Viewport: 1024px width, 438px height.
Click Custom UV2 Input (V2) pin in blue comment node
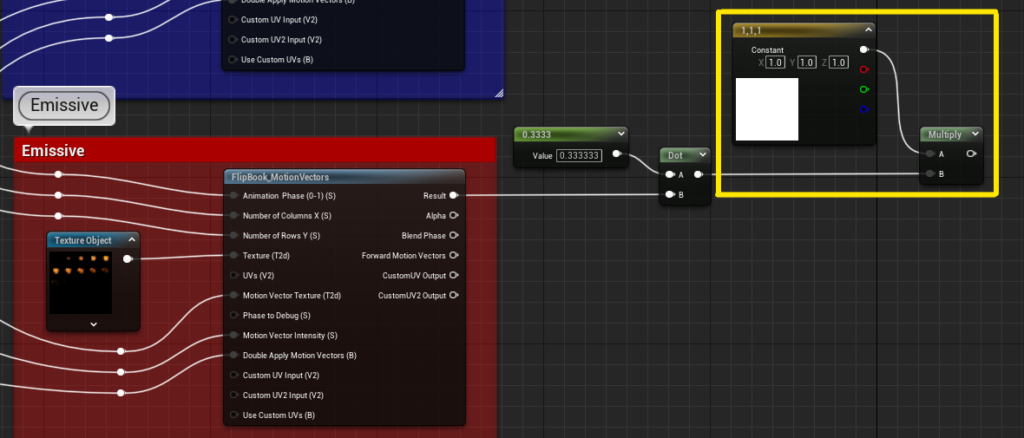232,40
